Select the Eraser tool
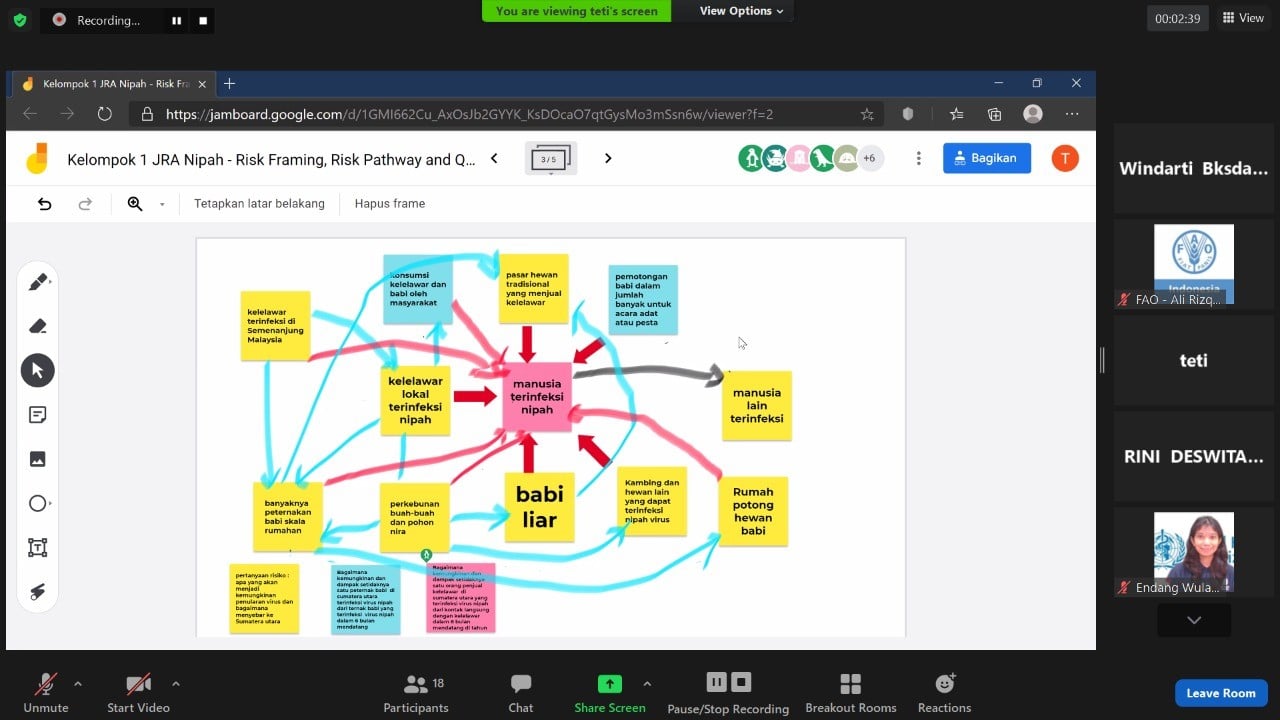The width and height of the screenshot is (1280, 720). 38,326
